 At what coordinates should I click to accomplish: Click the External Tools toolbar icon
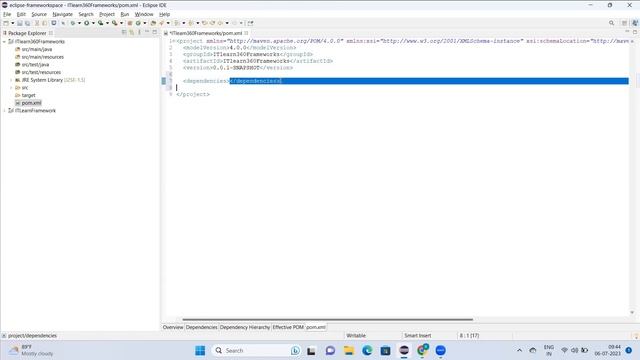coord(115,23)
